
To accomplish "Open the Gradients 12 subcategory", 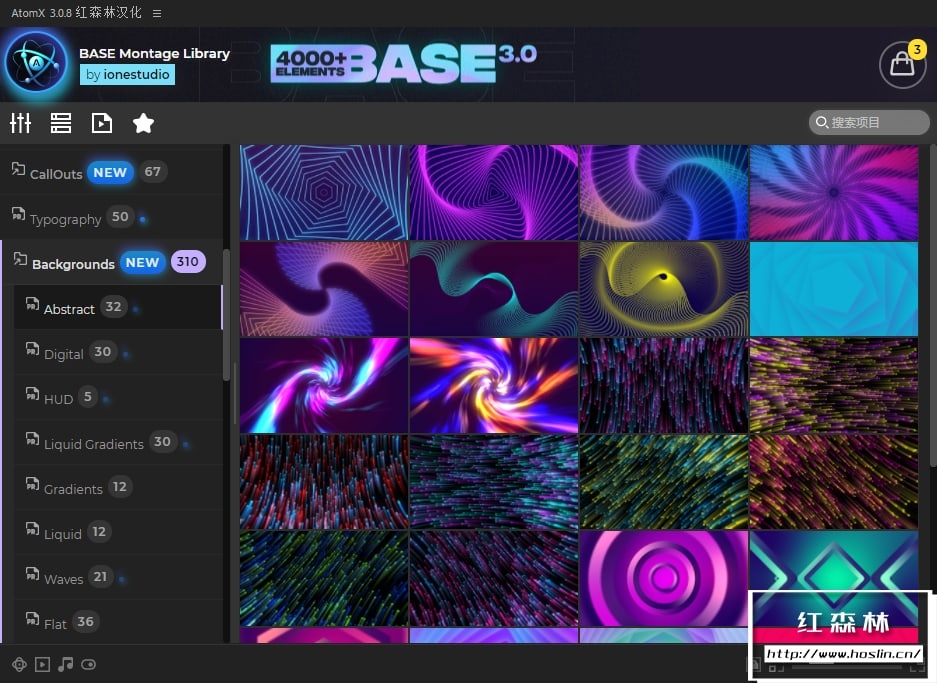I will [118, 488].
